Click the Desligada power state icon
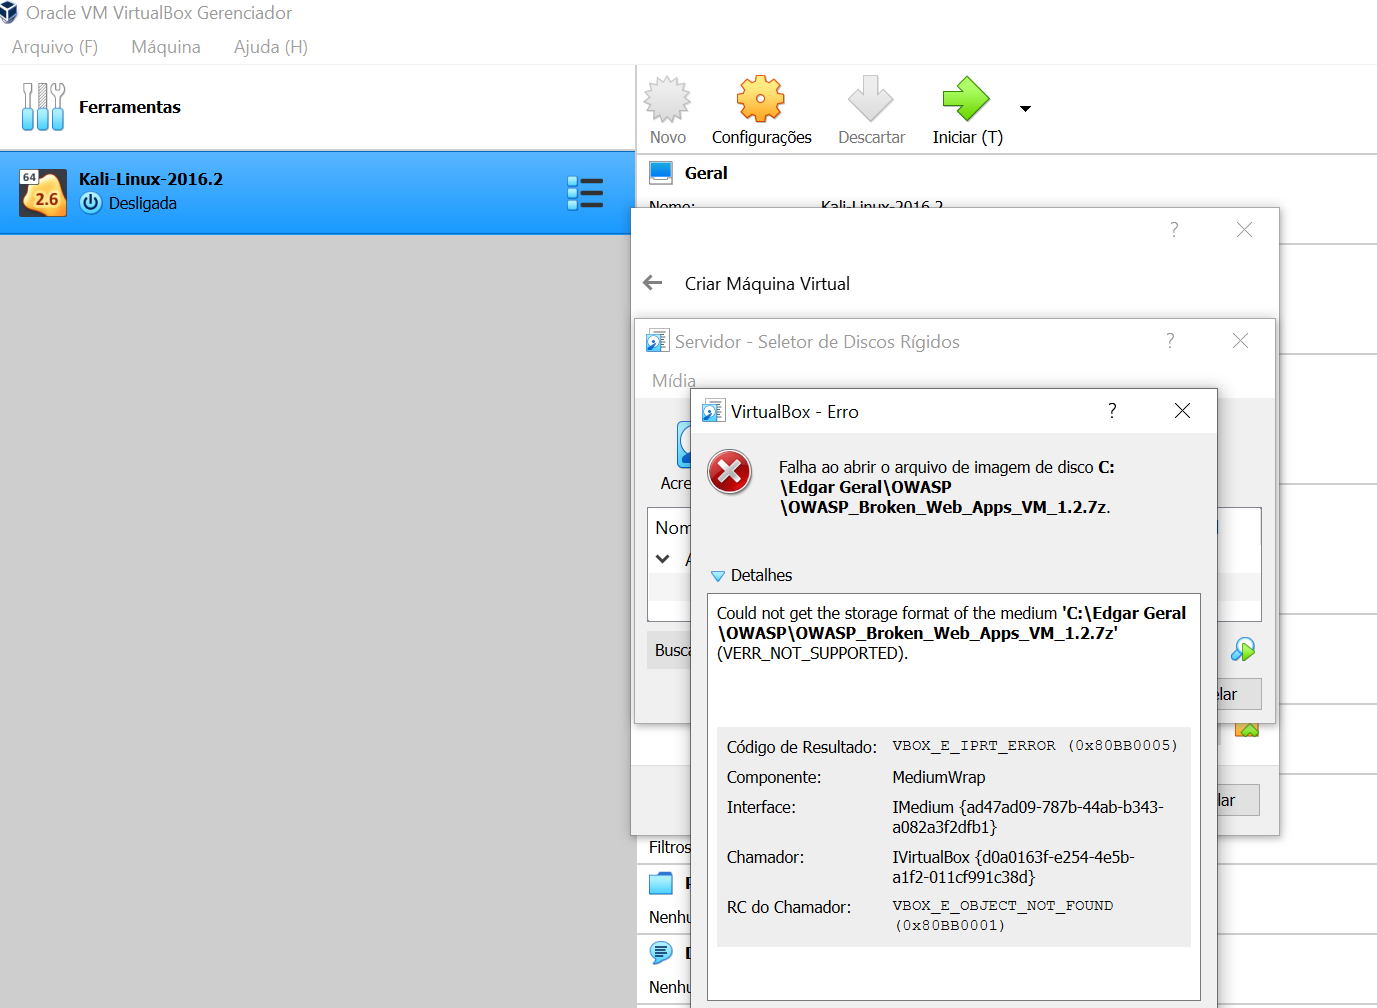1377x1008 pixels. [x=91, y=203]
